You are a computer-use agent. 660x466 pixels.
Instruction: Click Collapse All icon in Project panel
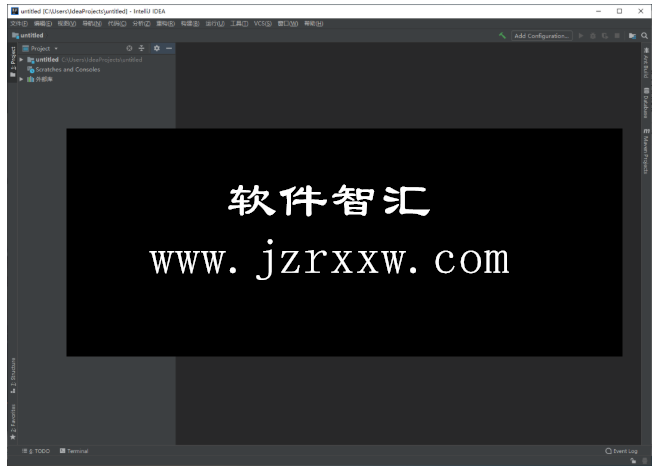(141, 48)
